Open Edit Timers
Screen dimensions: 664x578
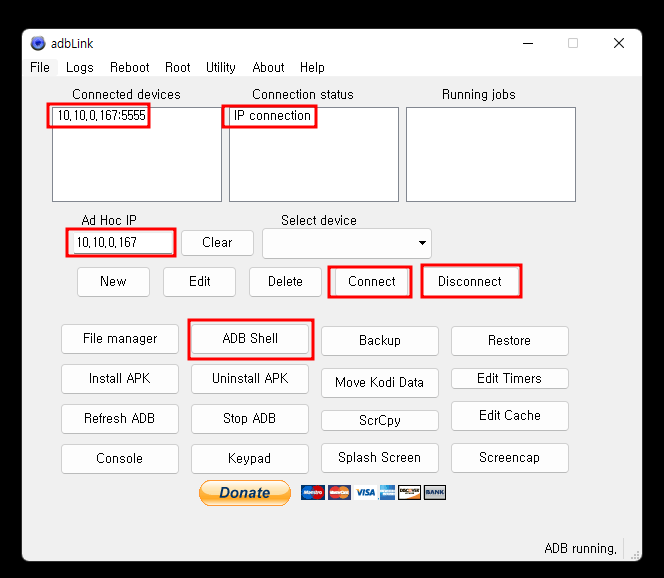[x=510, y=379]
